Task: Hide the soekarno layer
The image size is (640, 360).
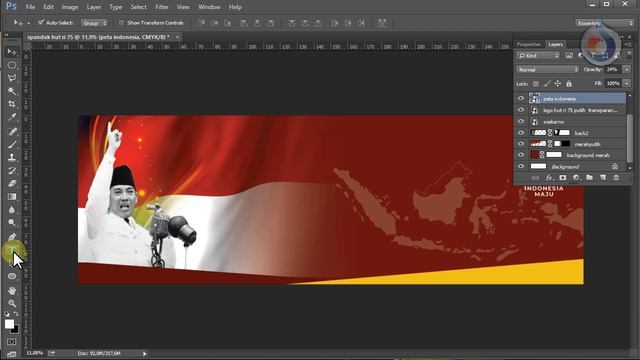Action: point(521,121)
